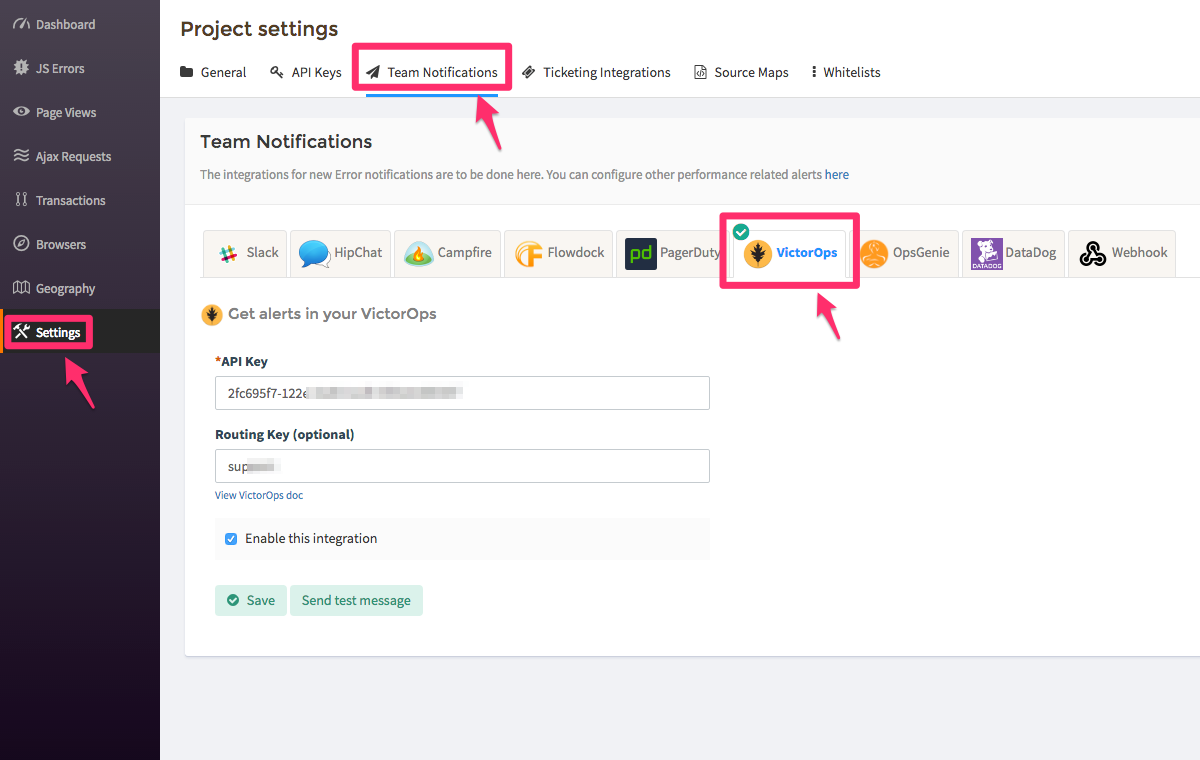
Task: Follow the 'here' performance alerts link
Action: point(837,174)
